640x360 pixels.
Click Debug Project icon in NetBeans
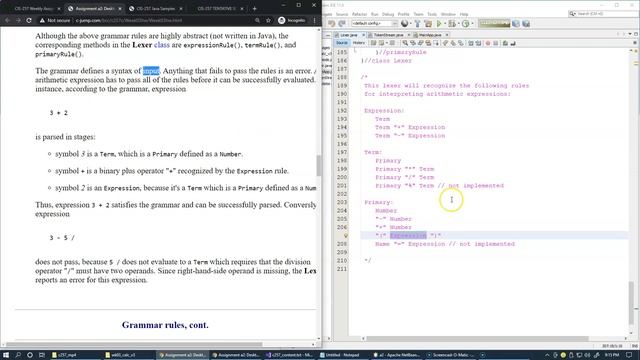tap(451, 24)
